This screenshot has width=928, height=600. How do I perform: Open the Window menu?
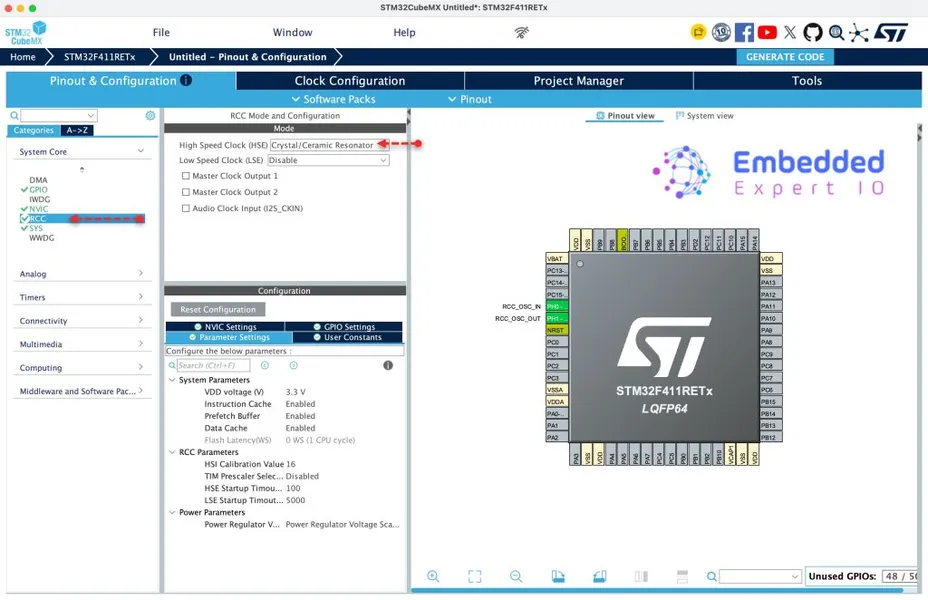(x=292, y=33)
